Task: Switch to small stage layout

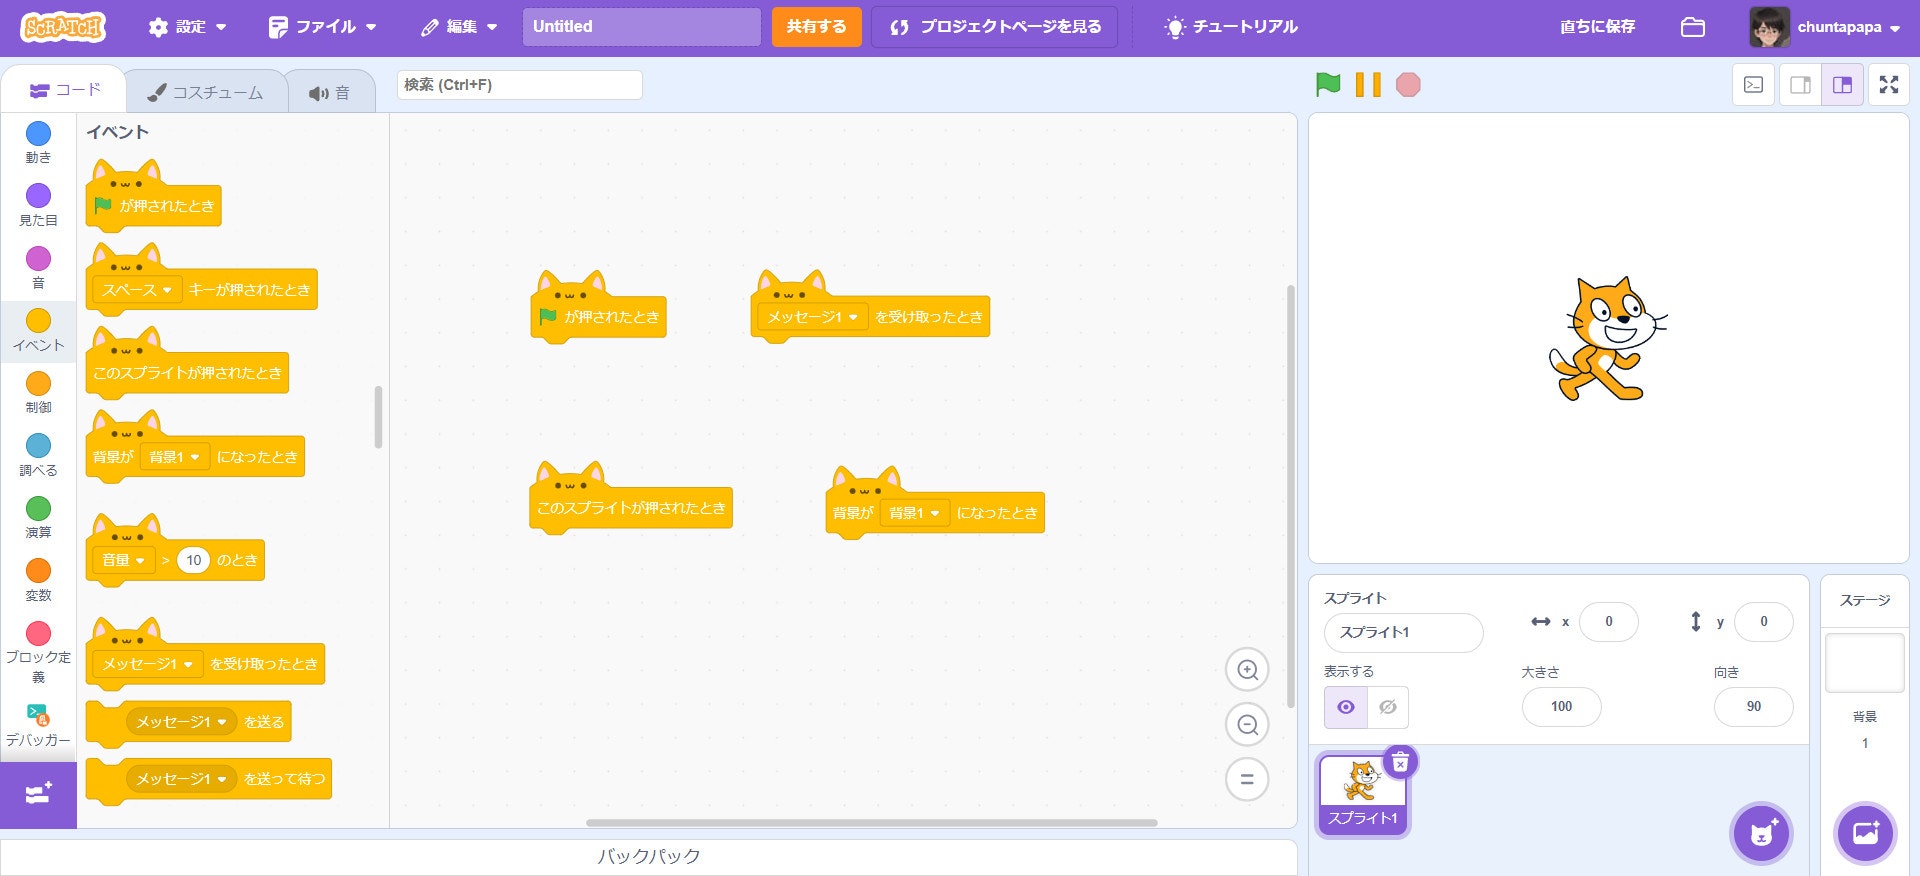Action: pyautogui.click(x=1800, y=85)
